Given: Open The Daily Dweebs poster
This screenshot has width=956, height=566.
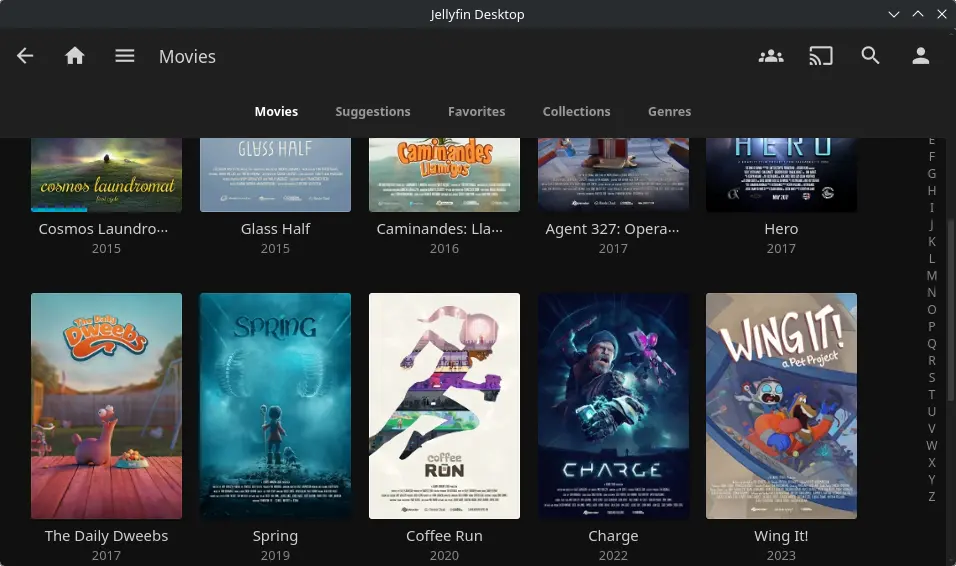Looking at the screenshot, I should (106, 406).
